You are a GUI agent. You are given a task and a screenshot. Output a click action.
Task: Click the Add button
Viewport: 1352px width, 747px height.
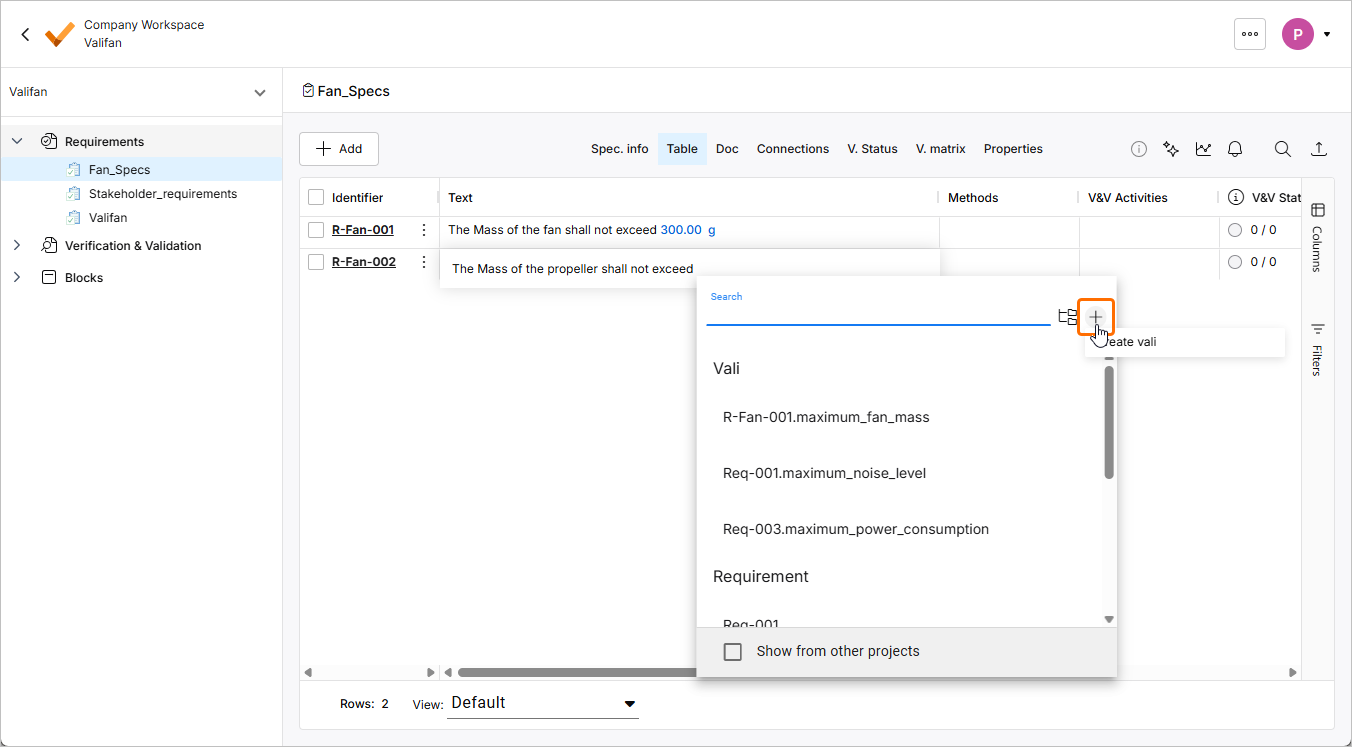click(339, 149)
